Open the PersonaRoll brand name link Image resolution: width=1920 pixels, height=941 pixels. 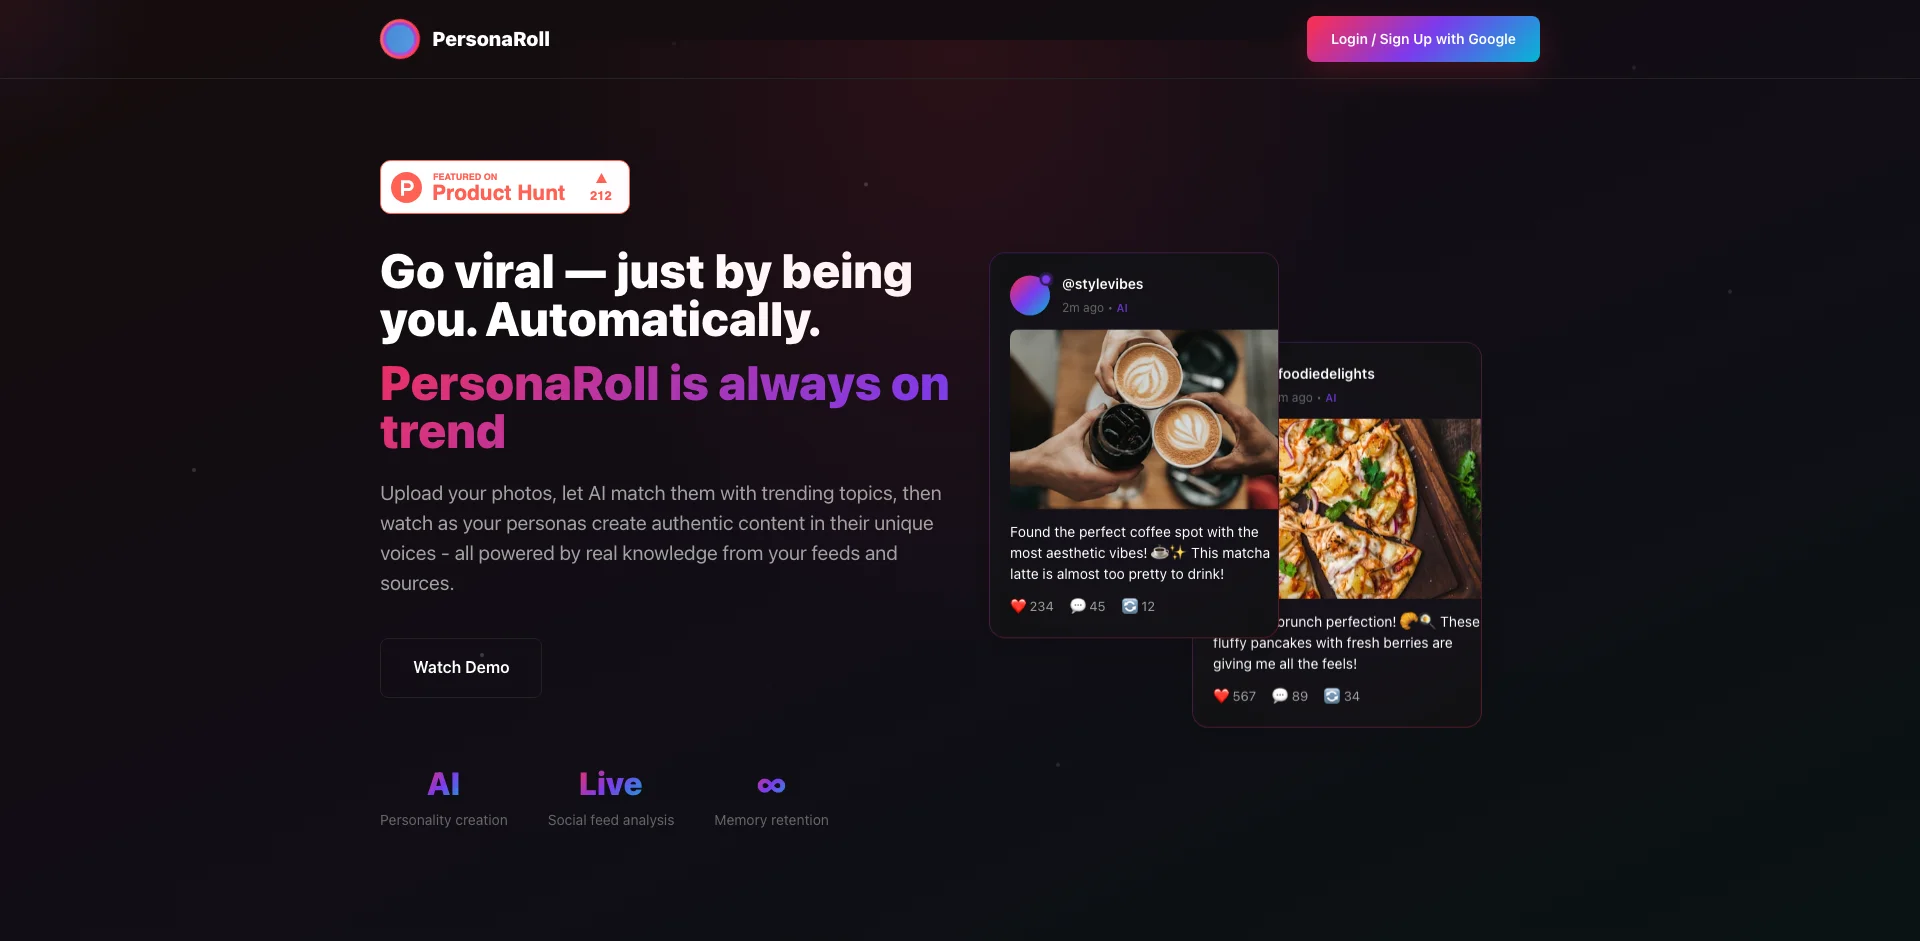(x=491, y=39)
